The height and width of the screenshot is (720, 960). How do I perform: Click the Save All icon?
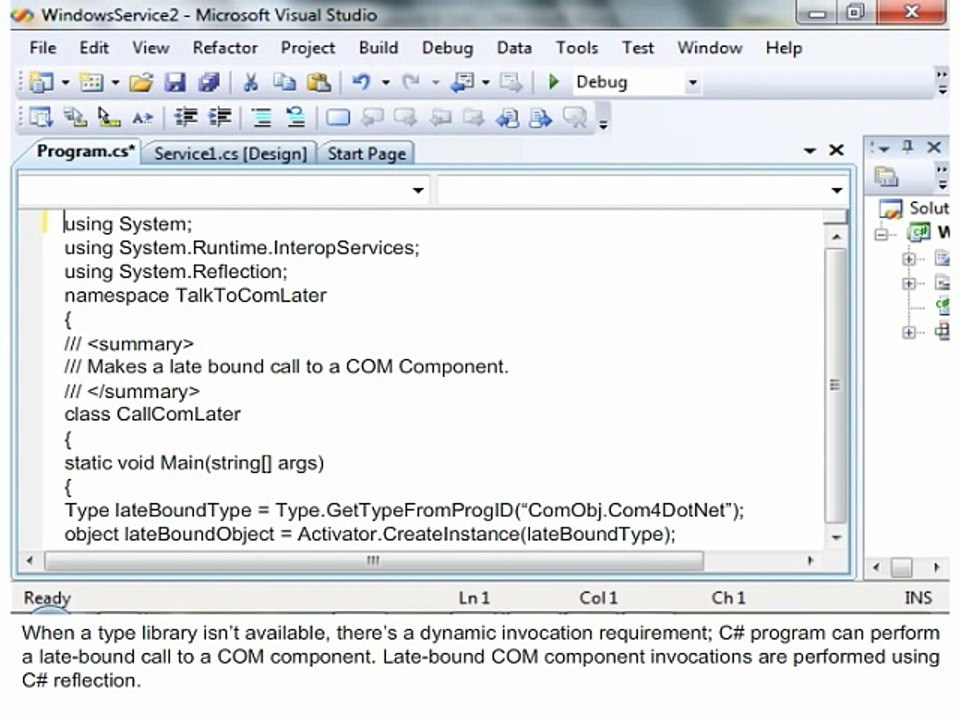209,82
